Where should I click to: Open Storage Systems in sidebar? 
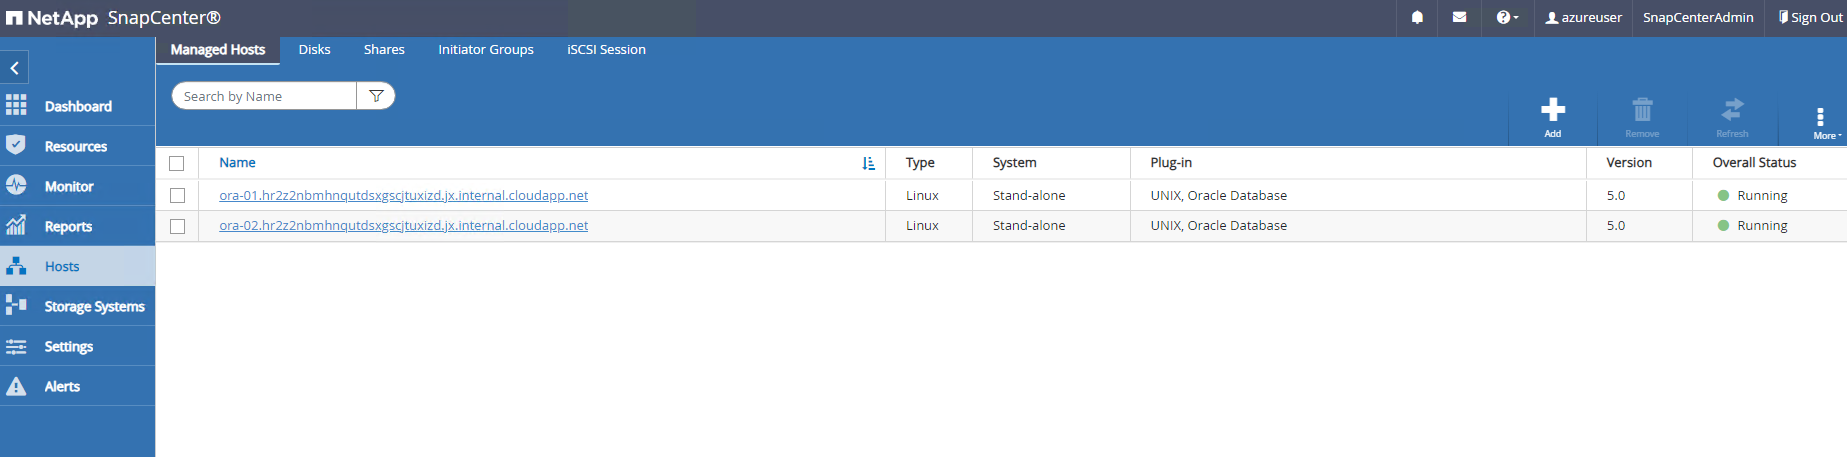click(94, 306)
